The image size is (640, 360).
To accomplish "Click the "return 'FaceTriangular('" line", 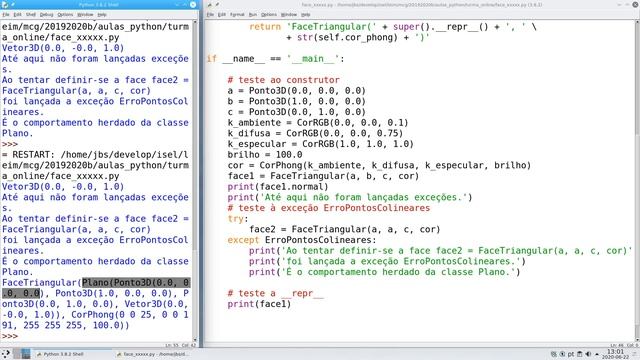I will [x=393, y=27].
